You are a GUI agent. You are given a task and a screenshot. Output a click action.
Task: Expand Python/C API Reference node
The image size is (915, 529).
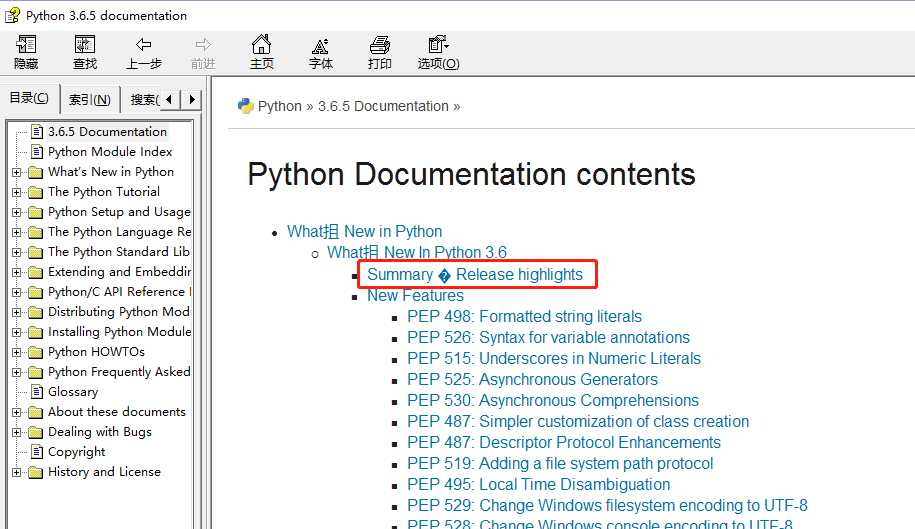[16, 292]
